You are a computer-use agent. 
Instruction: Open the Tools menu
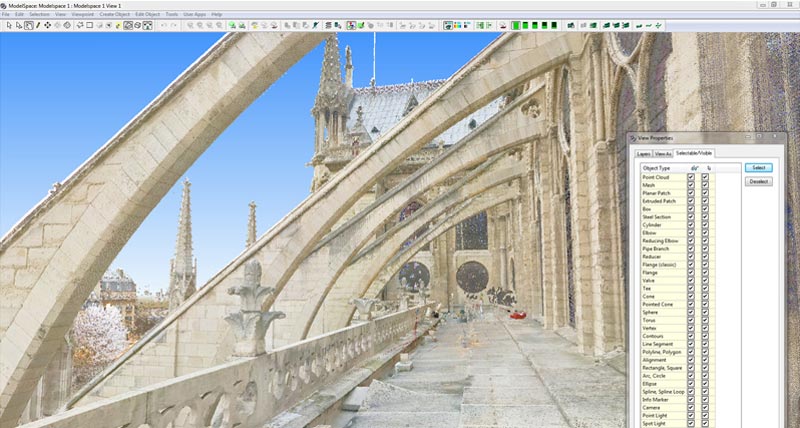coord(171,15)
